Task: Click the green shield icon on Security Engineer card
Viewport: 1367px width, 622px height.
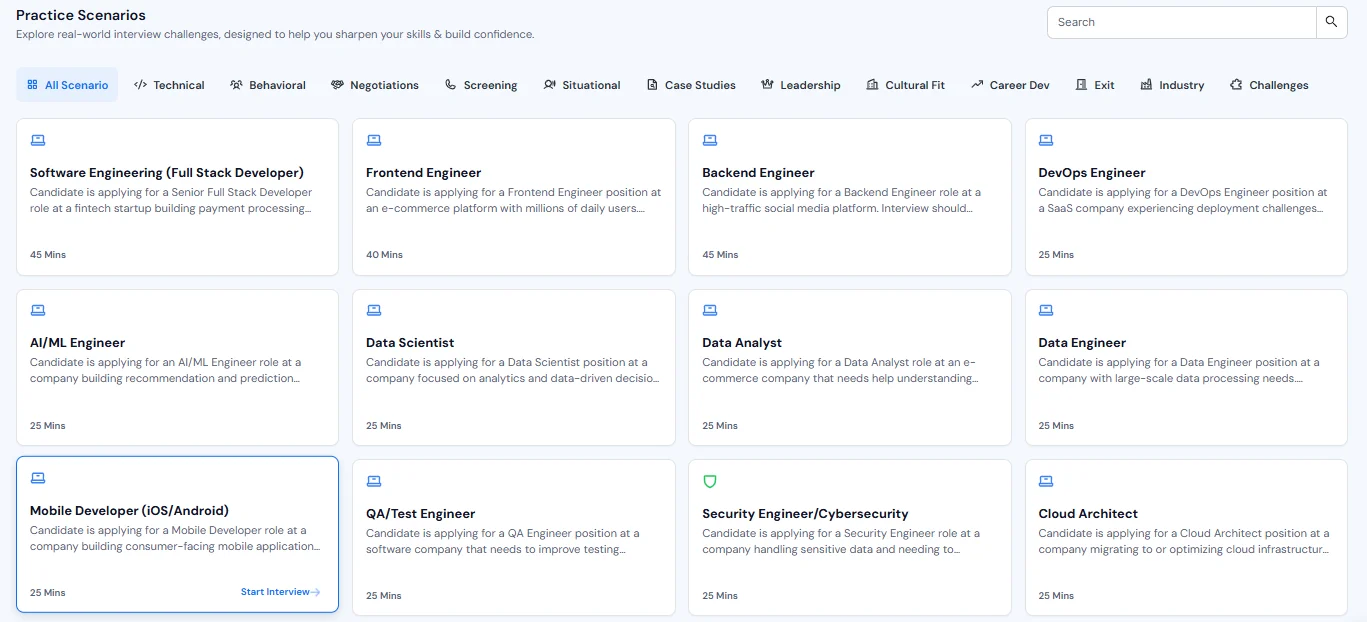Action: [x=710, y=481]
